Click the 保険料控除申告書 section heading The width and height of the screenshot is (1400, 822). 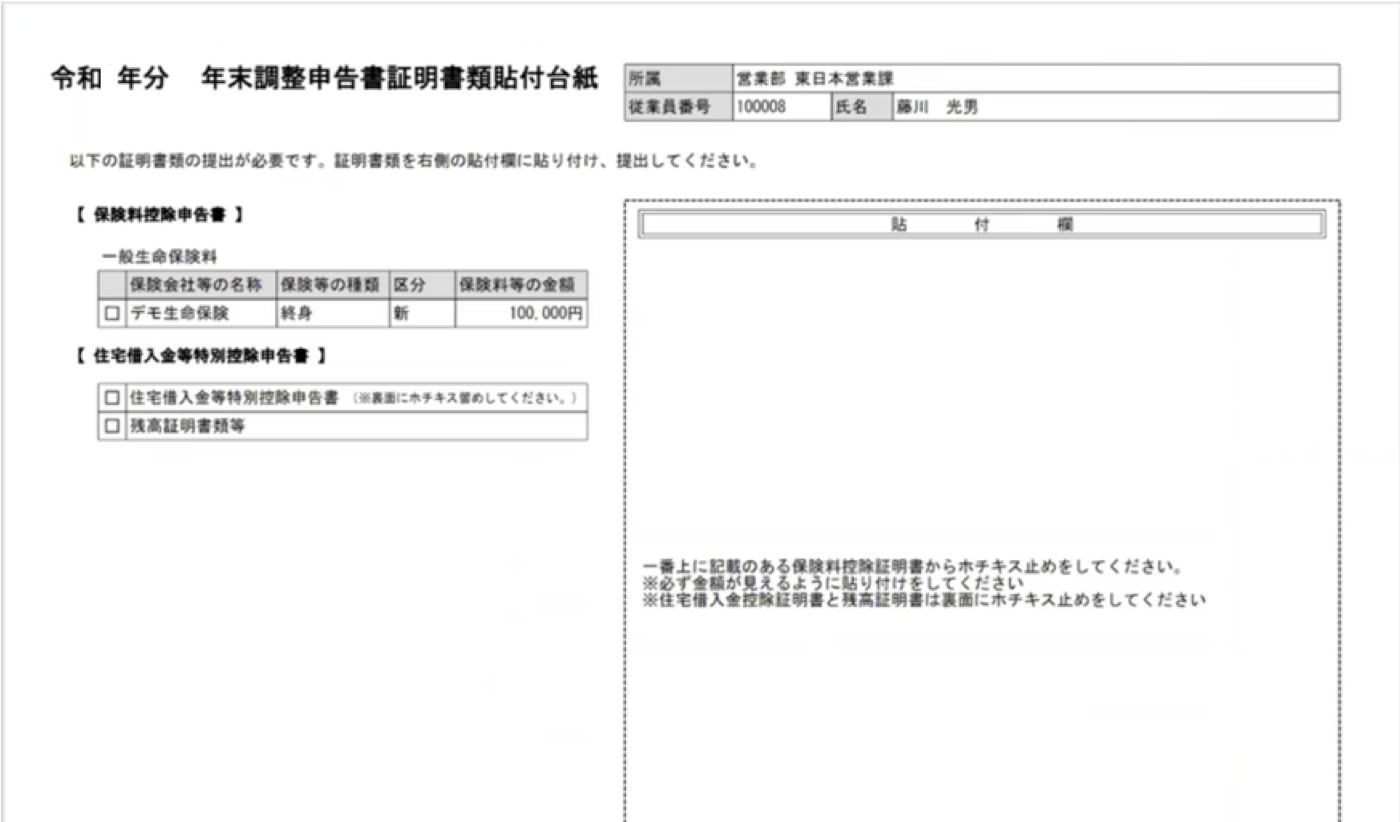(x=158, y=214)
